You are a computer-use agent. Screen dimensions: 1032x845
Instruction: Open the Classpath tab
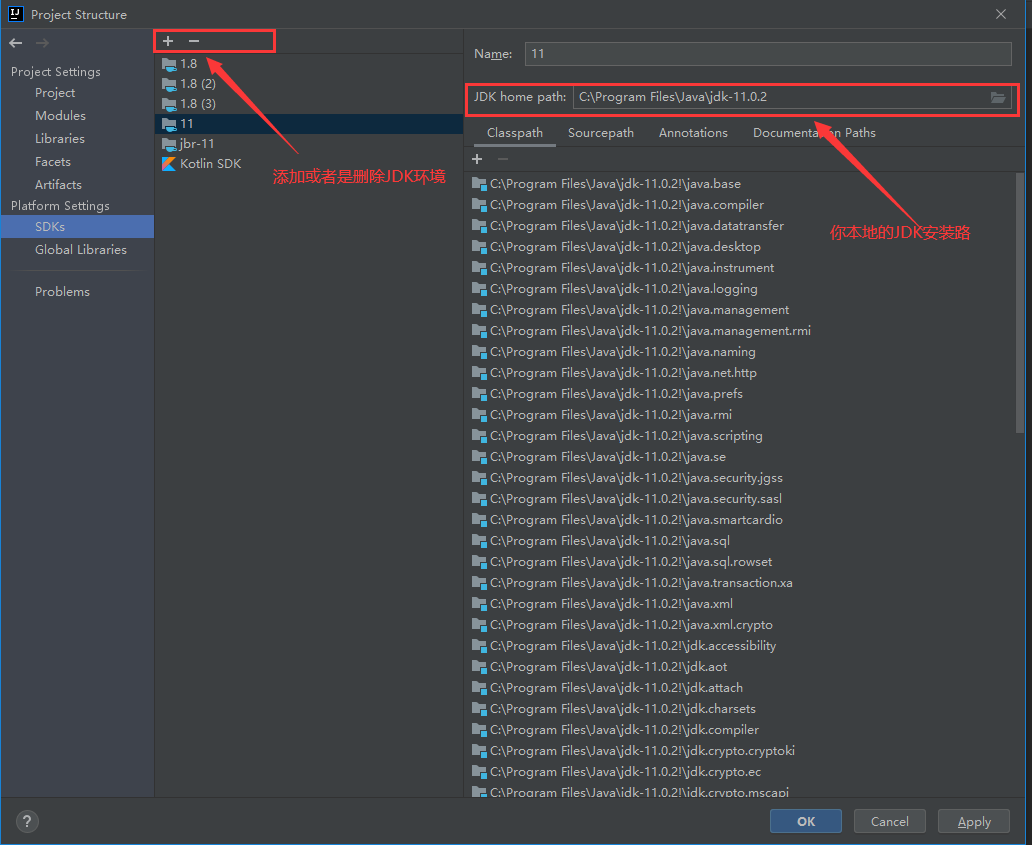click(515, 133)
